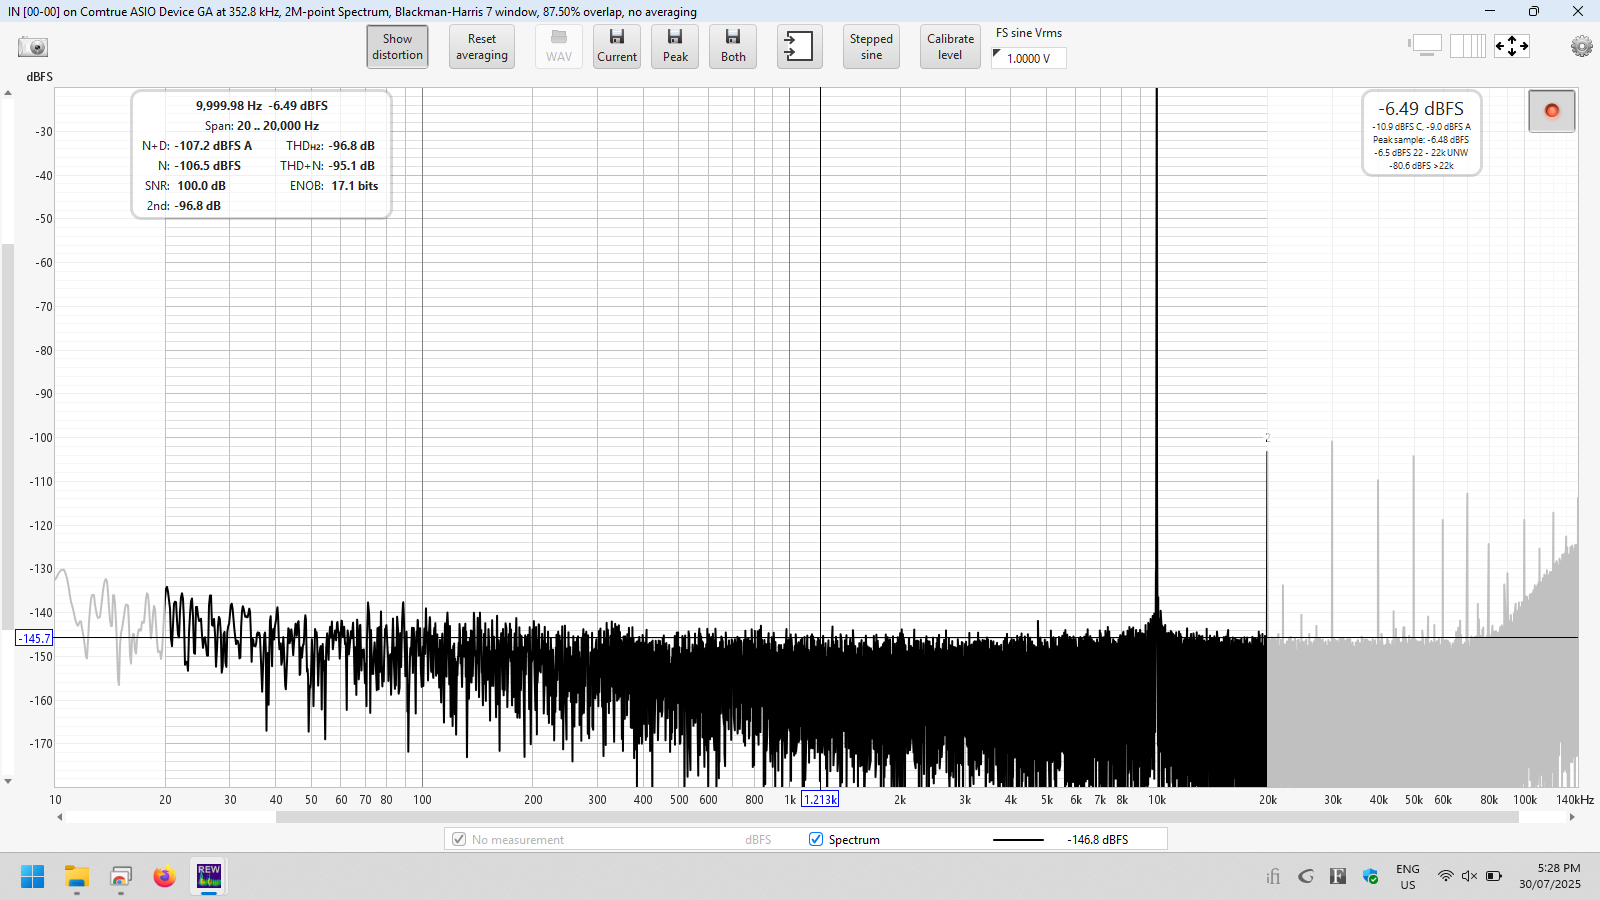The image size is (1600, 900).
Task: Uncheck the Spectrum checkbox
Action: tap(816, 839)
